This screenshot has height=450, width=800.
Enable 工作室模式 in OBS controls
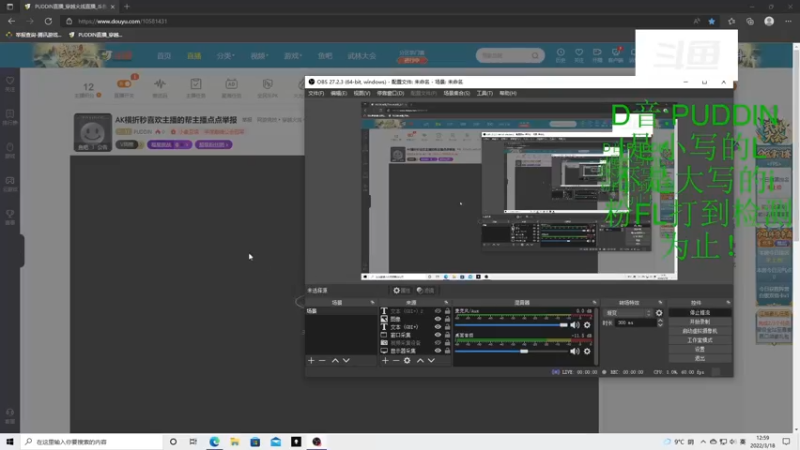pyautogui.click(x=699, y=340)
